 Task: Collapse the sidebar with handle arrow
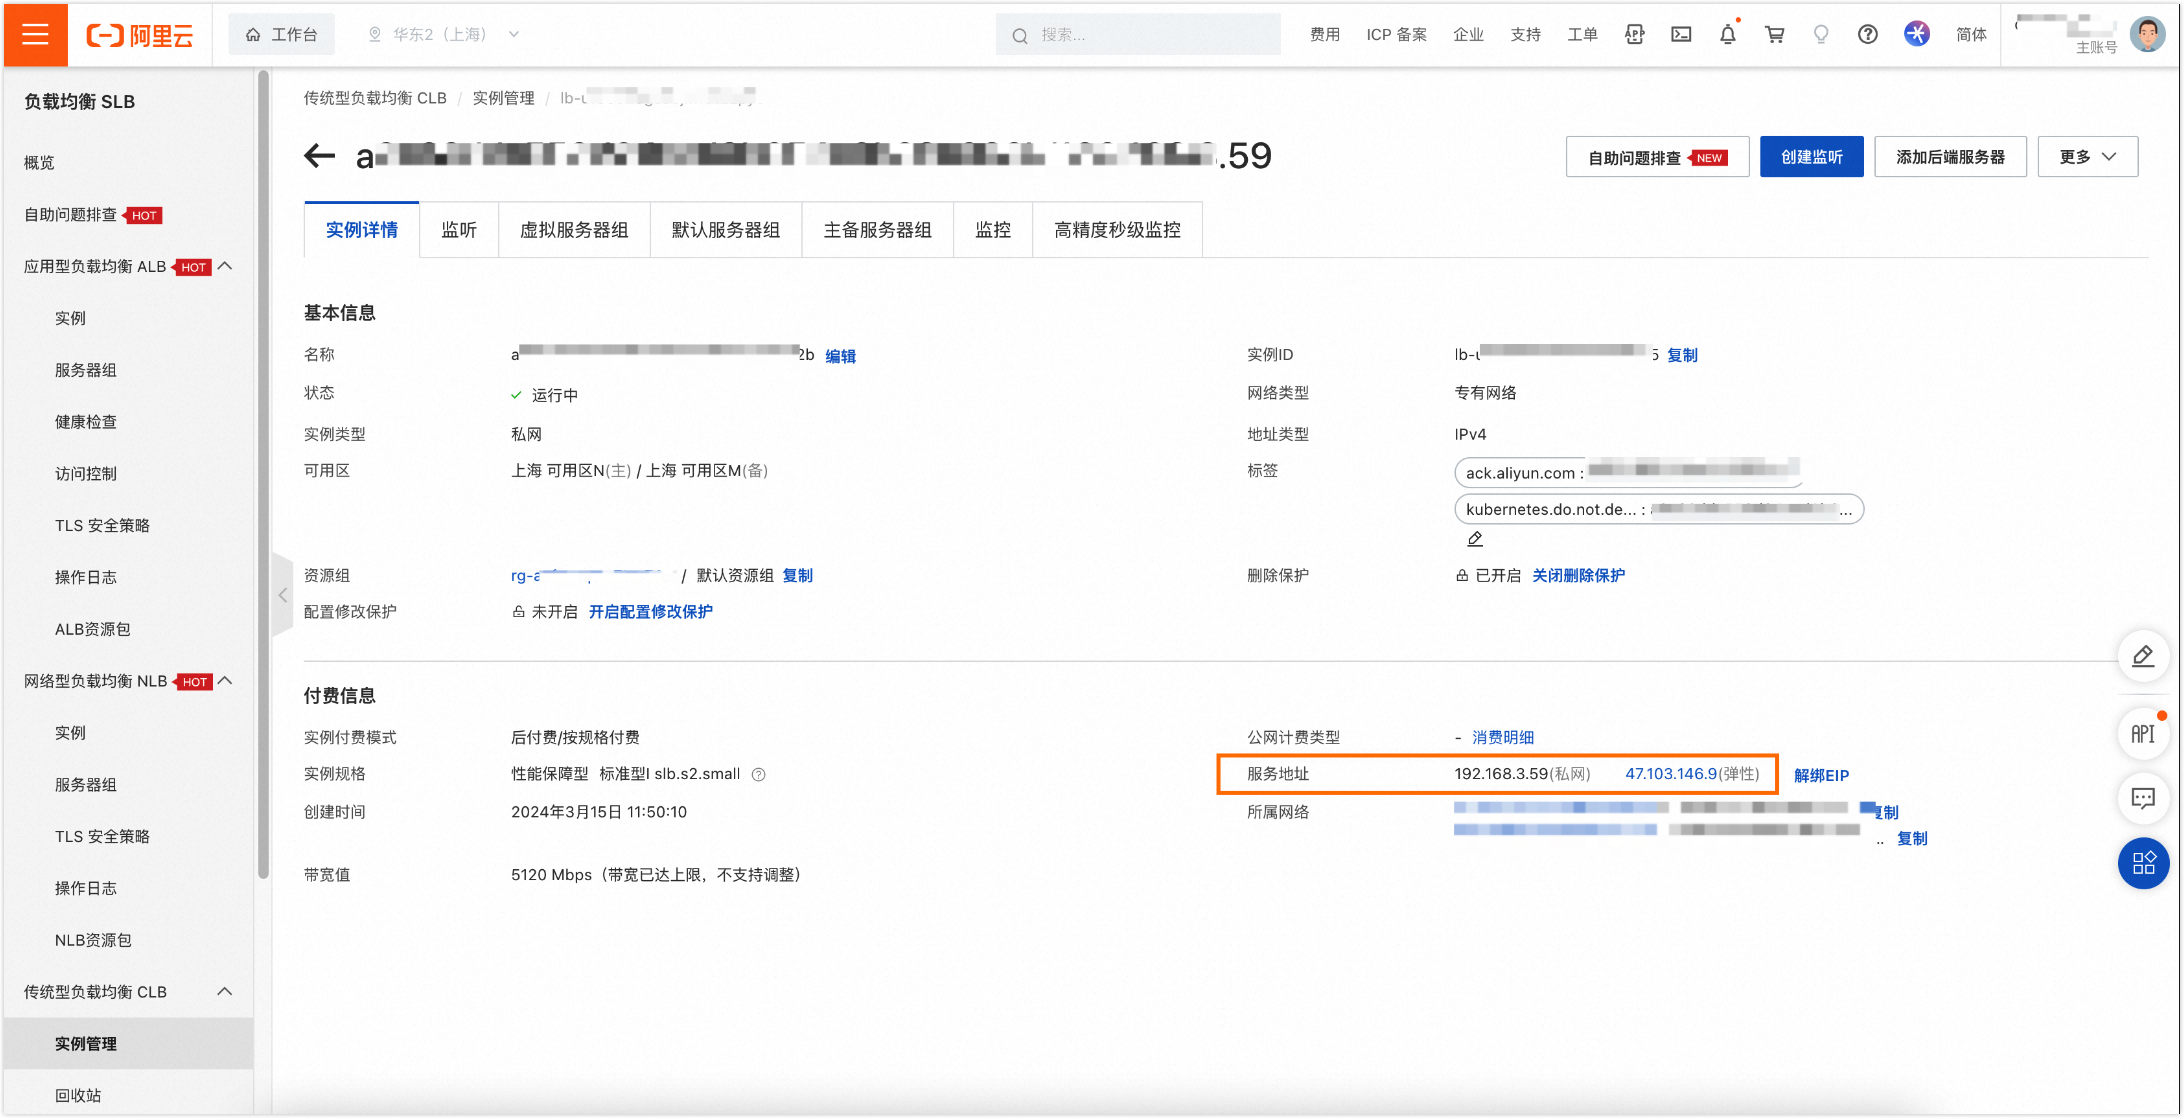pyautogui.click(x=283, y=595)
